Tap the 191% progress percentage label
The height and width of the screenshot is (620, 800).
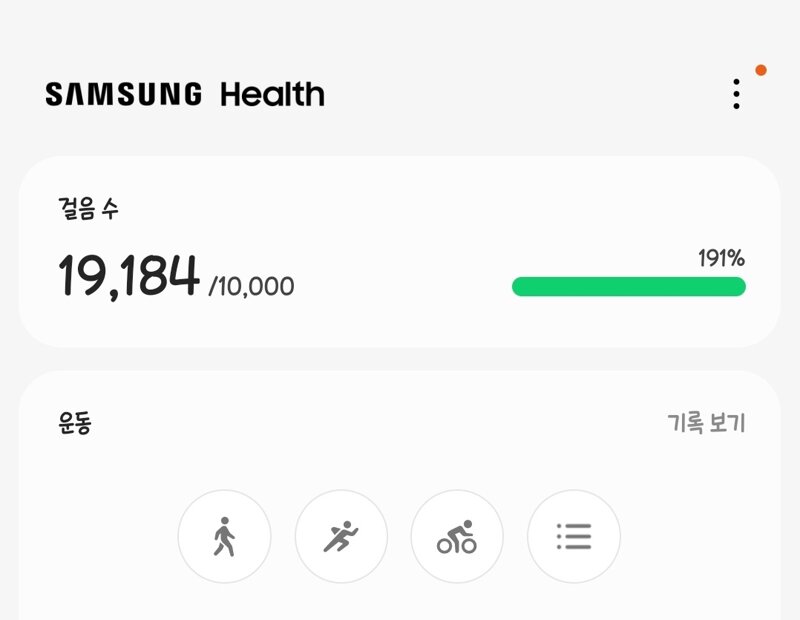coord(721,258)
